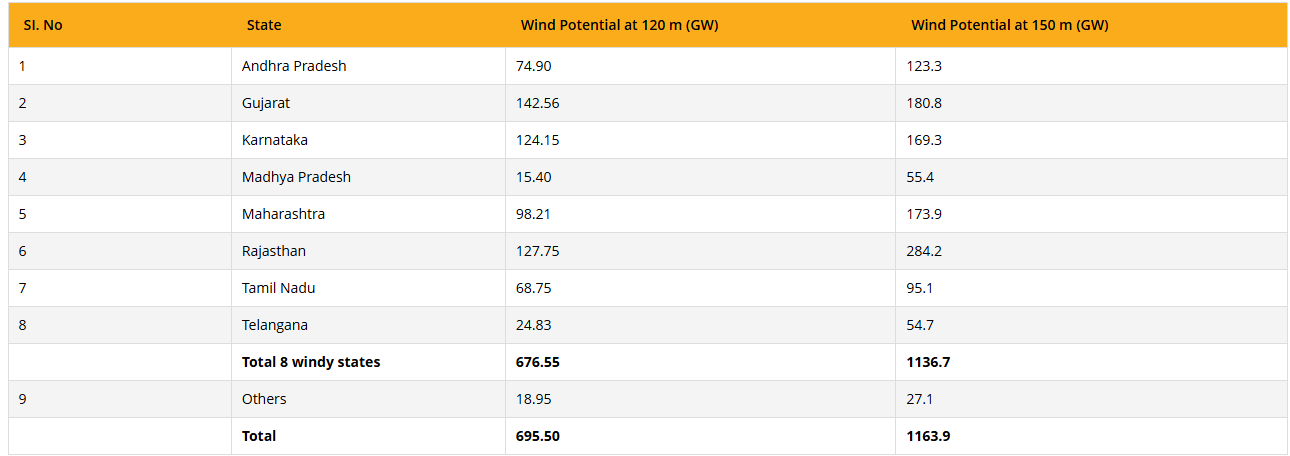The image size is (1290, 456).
Task: Click value 284.2 for Rajasthan
Action: tap(924, 251)
